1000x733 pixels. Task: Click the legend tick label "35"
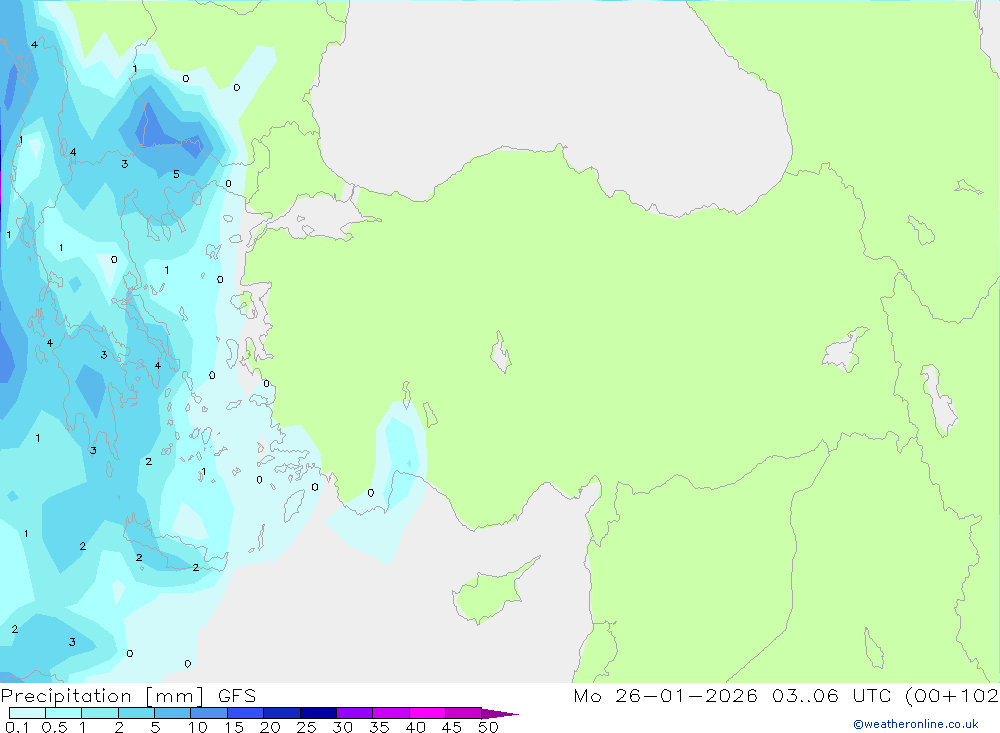tap(379, 727)
